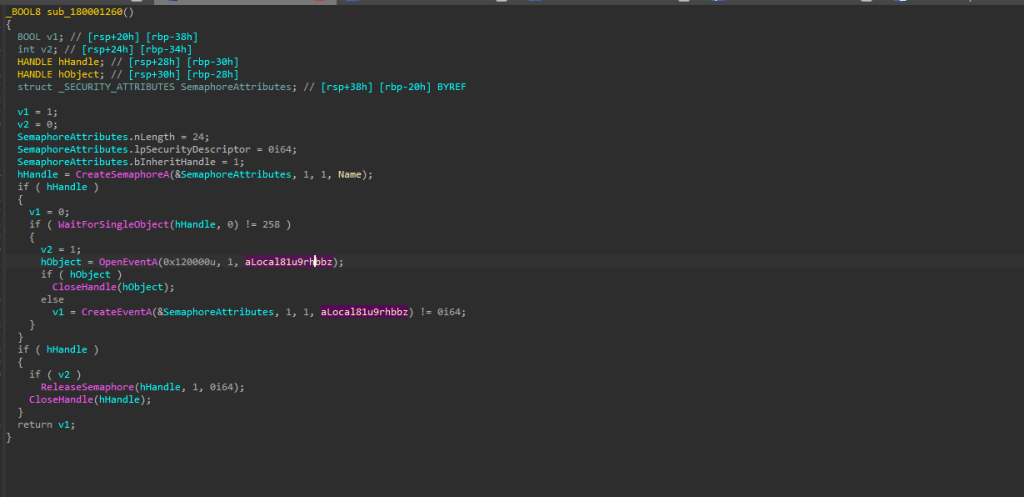Screen dimensions: 1024x497
Task: Click the 'v2 = 0;' assignment line
Action: coord(37,124)
